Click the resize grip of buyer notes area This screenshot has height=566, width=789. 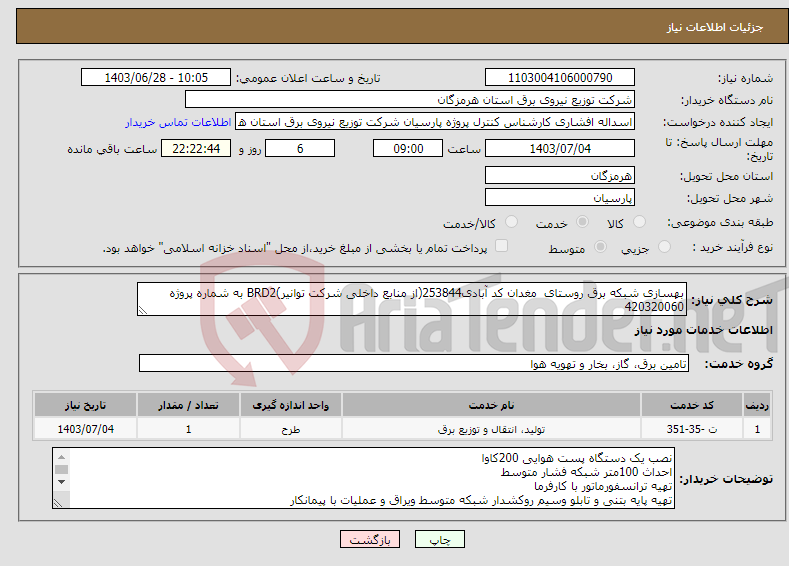click(58, 503)
